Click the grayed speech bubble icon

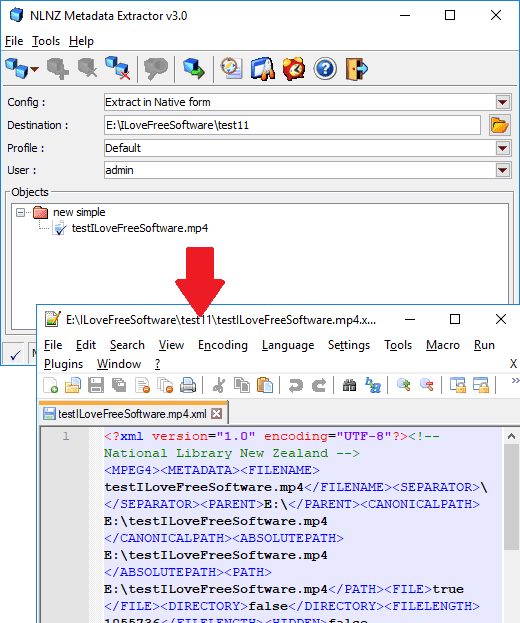(x=156, y=69)
